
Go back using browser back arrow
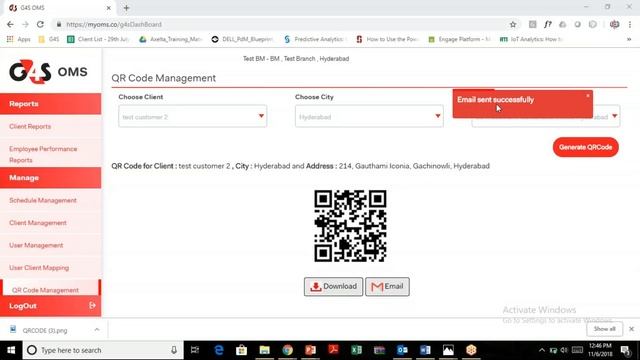click(x=10, y=24)
